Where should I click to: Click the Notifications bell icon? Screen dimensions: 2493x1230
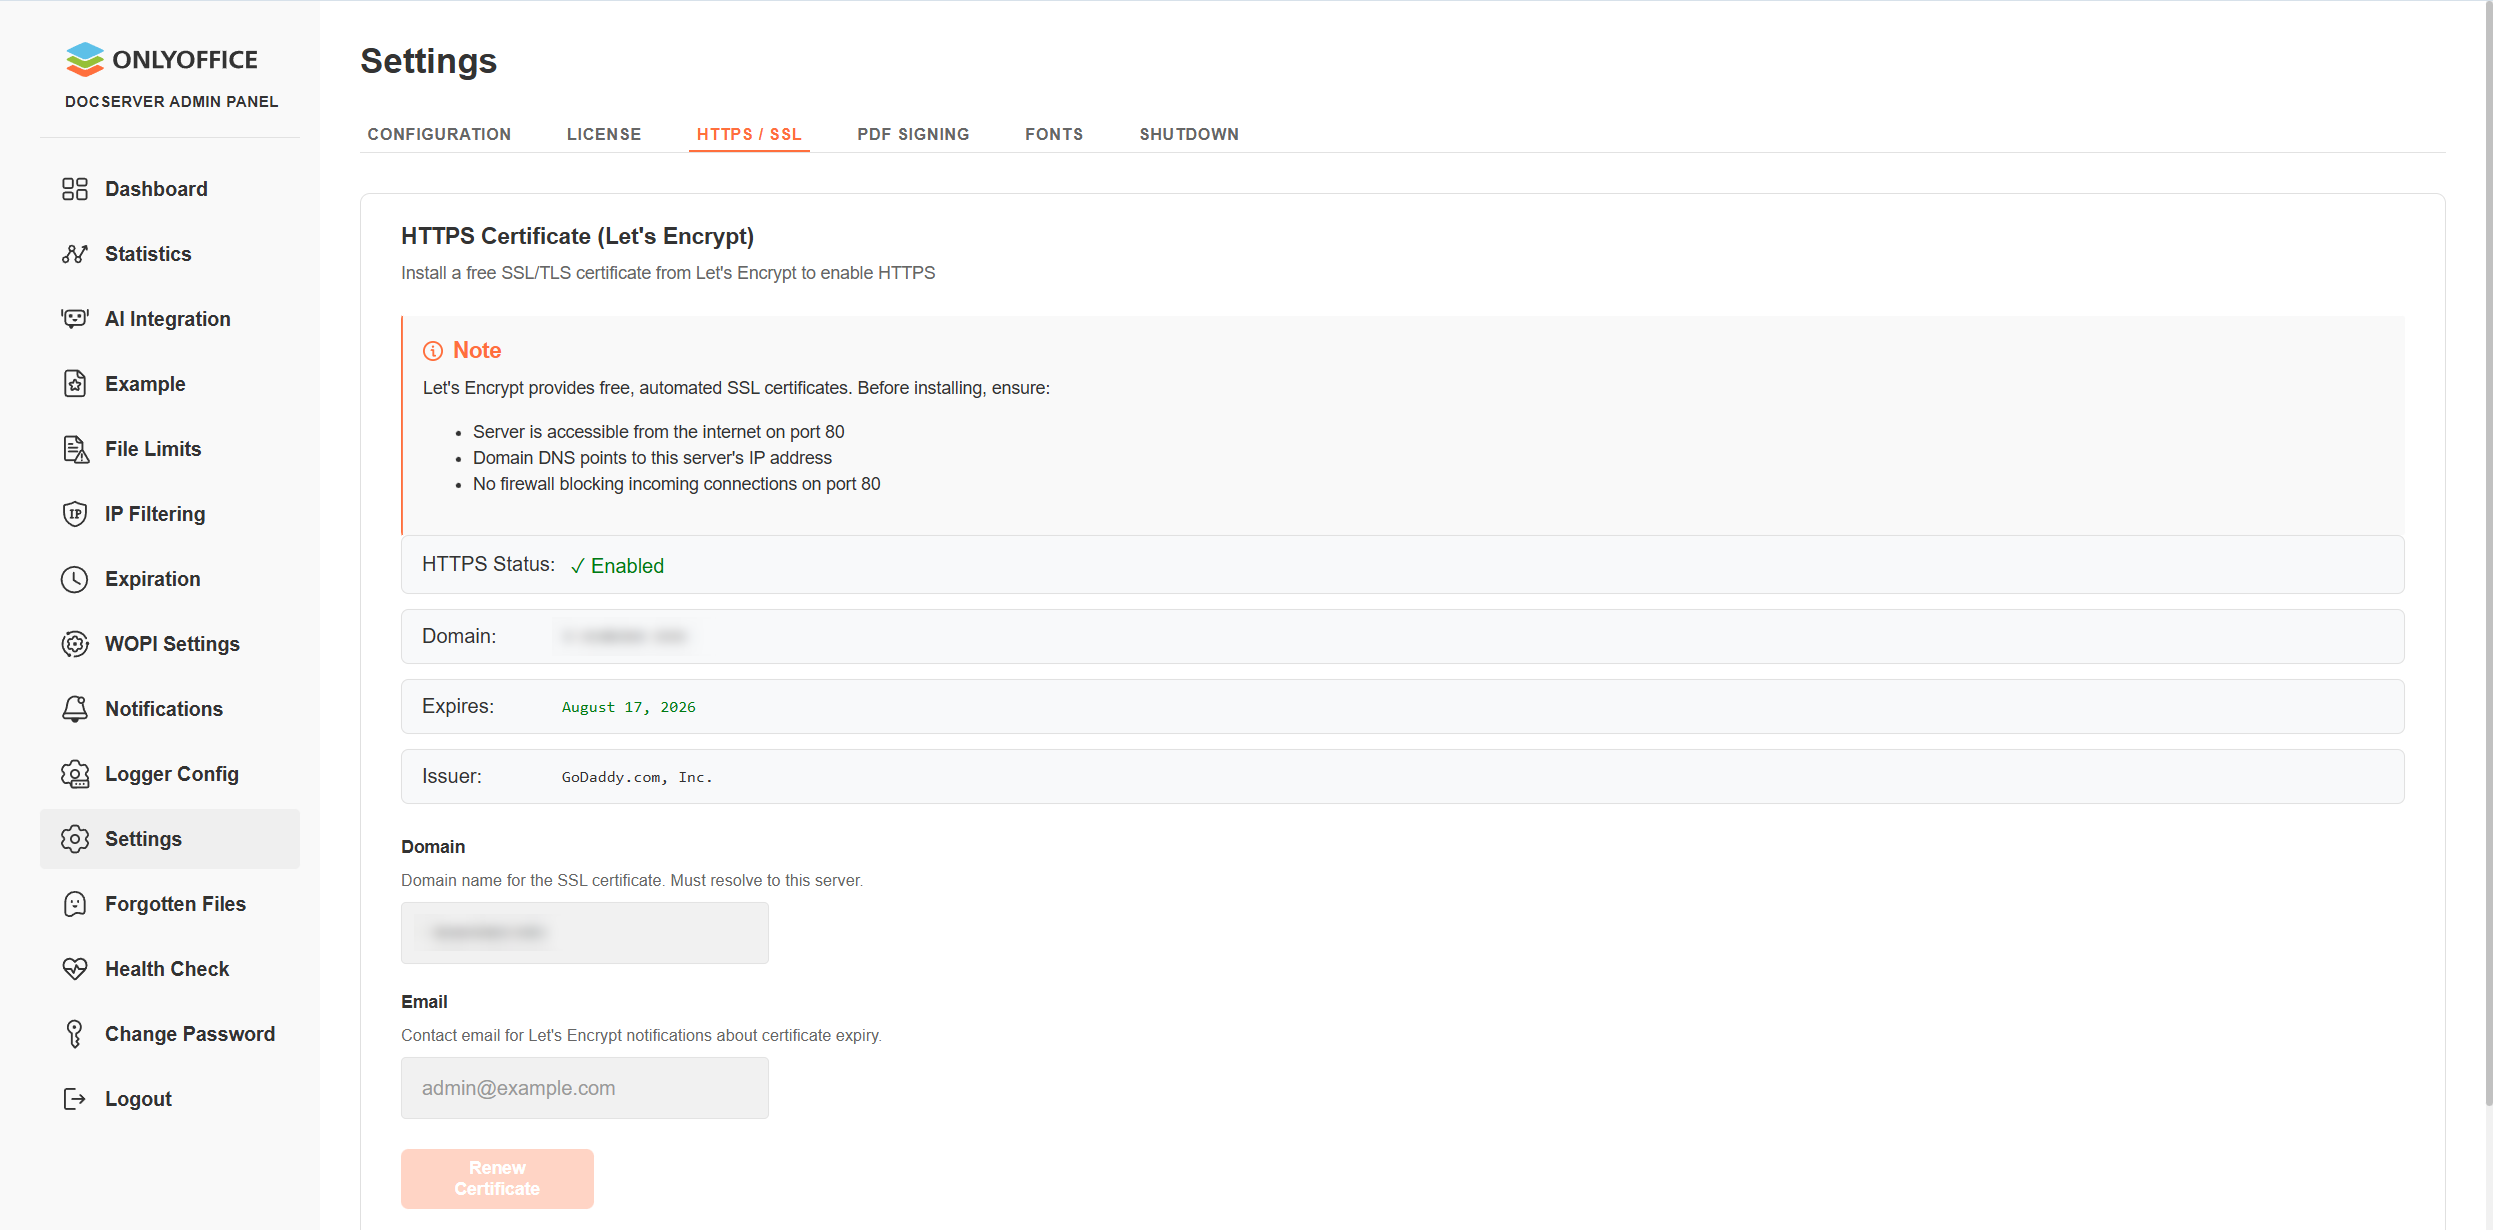(75, 709)
